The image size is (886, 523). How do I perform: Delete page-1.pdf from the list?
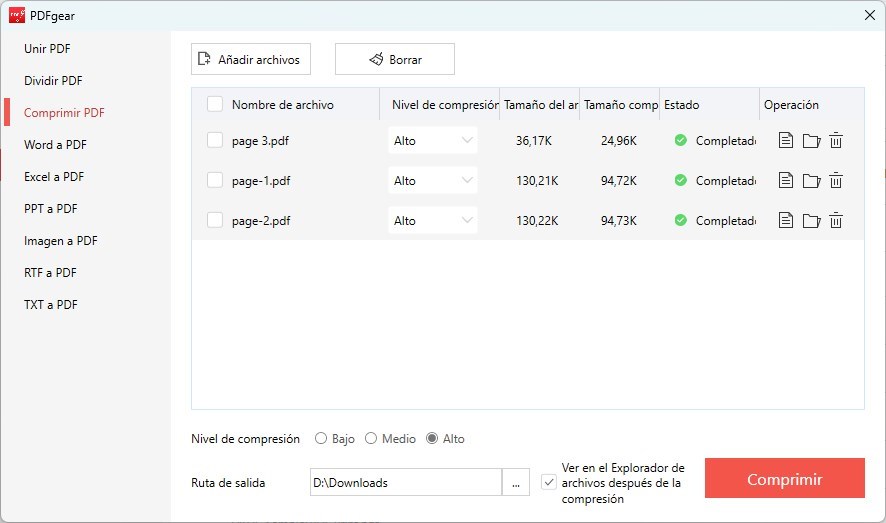[836, 180]
